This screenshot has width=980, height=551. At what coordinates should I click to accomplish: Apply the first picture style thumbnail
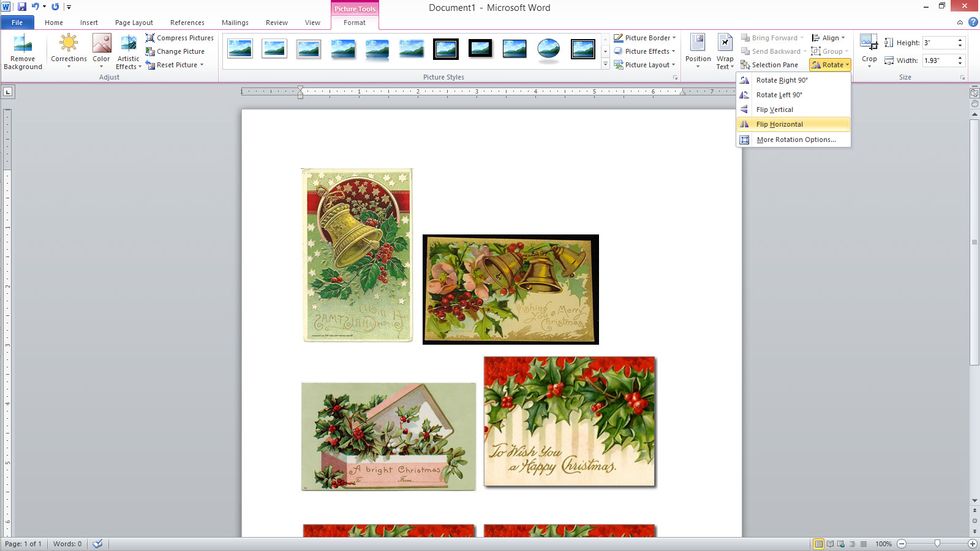click(240, 48)
